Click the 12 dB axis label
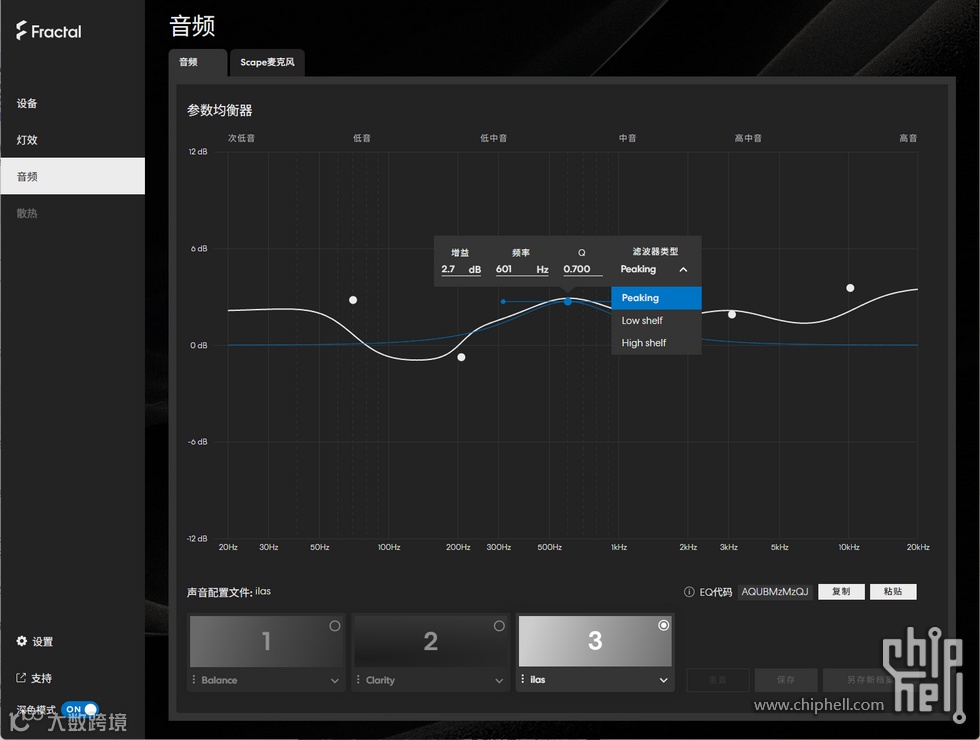 (198, 152)
